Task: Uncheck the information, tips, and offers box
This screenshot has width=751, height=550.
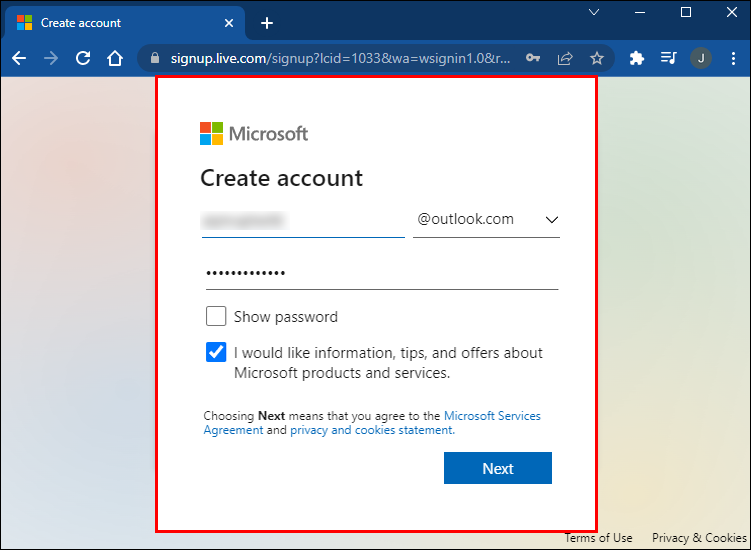Action: 216,352
